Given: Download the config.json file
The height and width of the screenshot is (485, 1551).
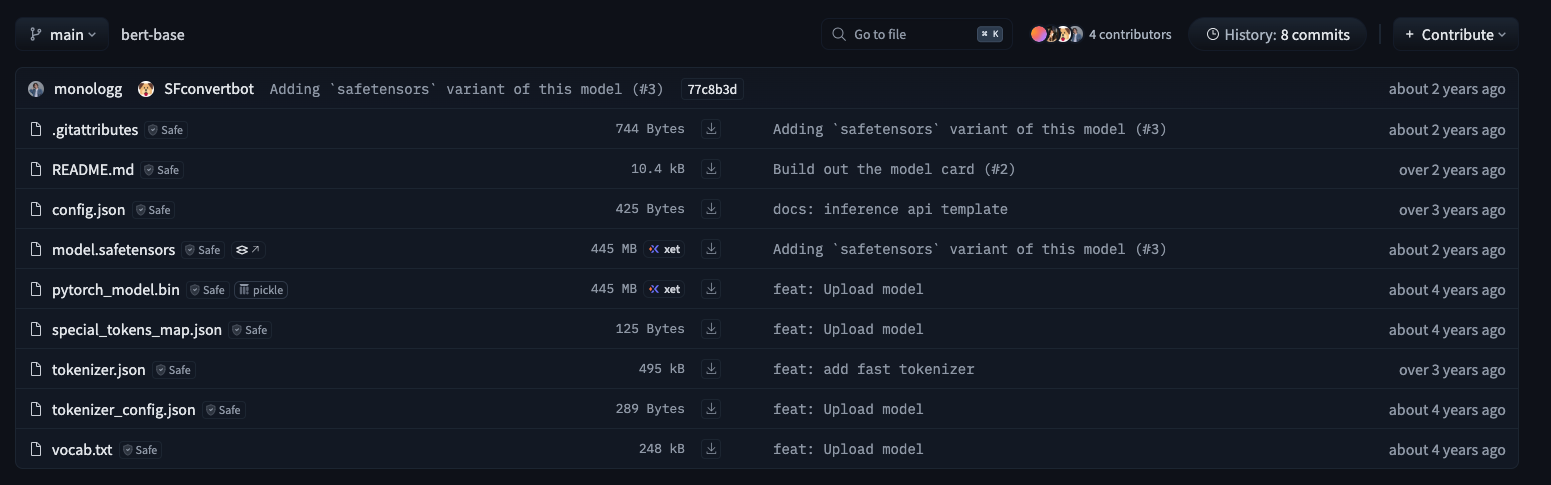Looking at the screenshot, I should [711, 209].
